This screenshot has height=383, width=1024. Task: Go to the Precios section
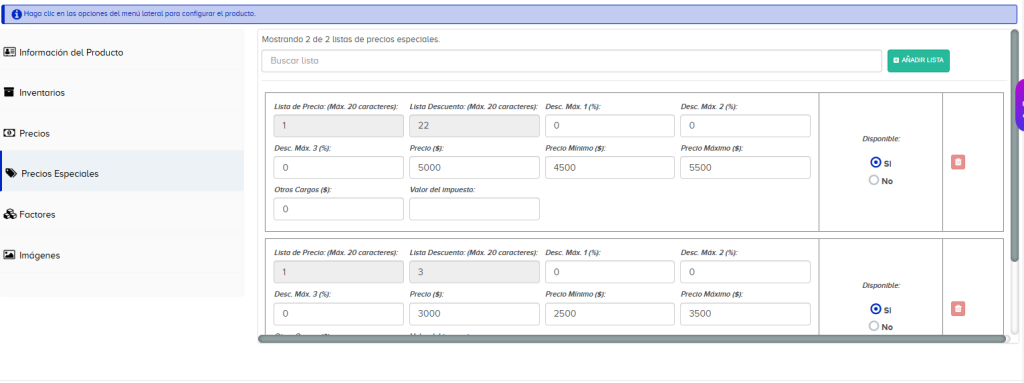coord(122,133)
